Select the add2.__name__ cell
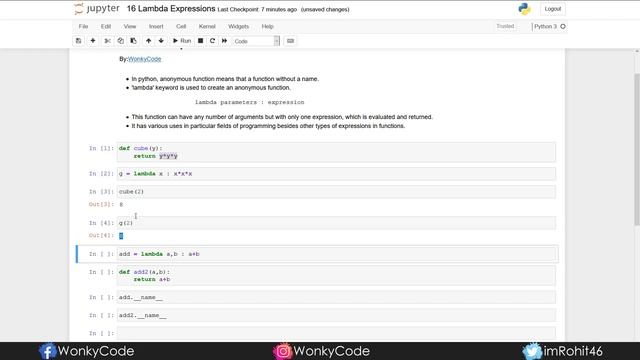640x360 pixels. click(x=336, y=315)
